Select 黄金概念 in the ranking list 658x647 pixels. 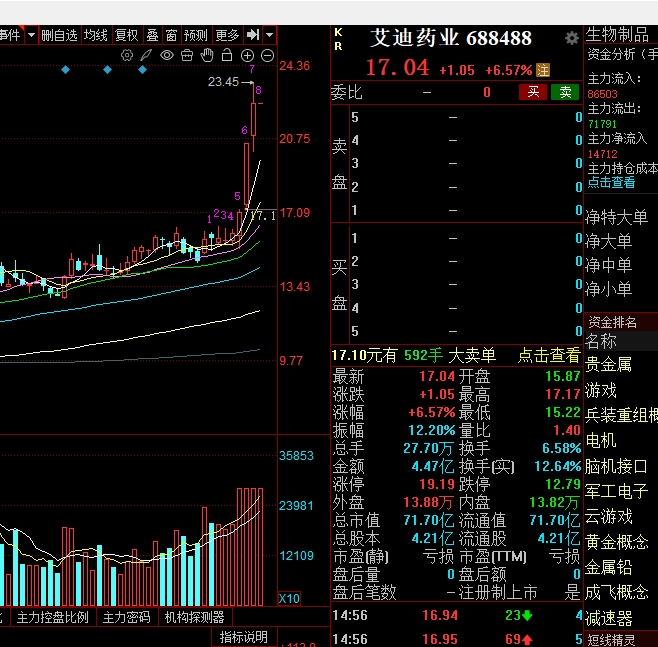coord(616,542)
